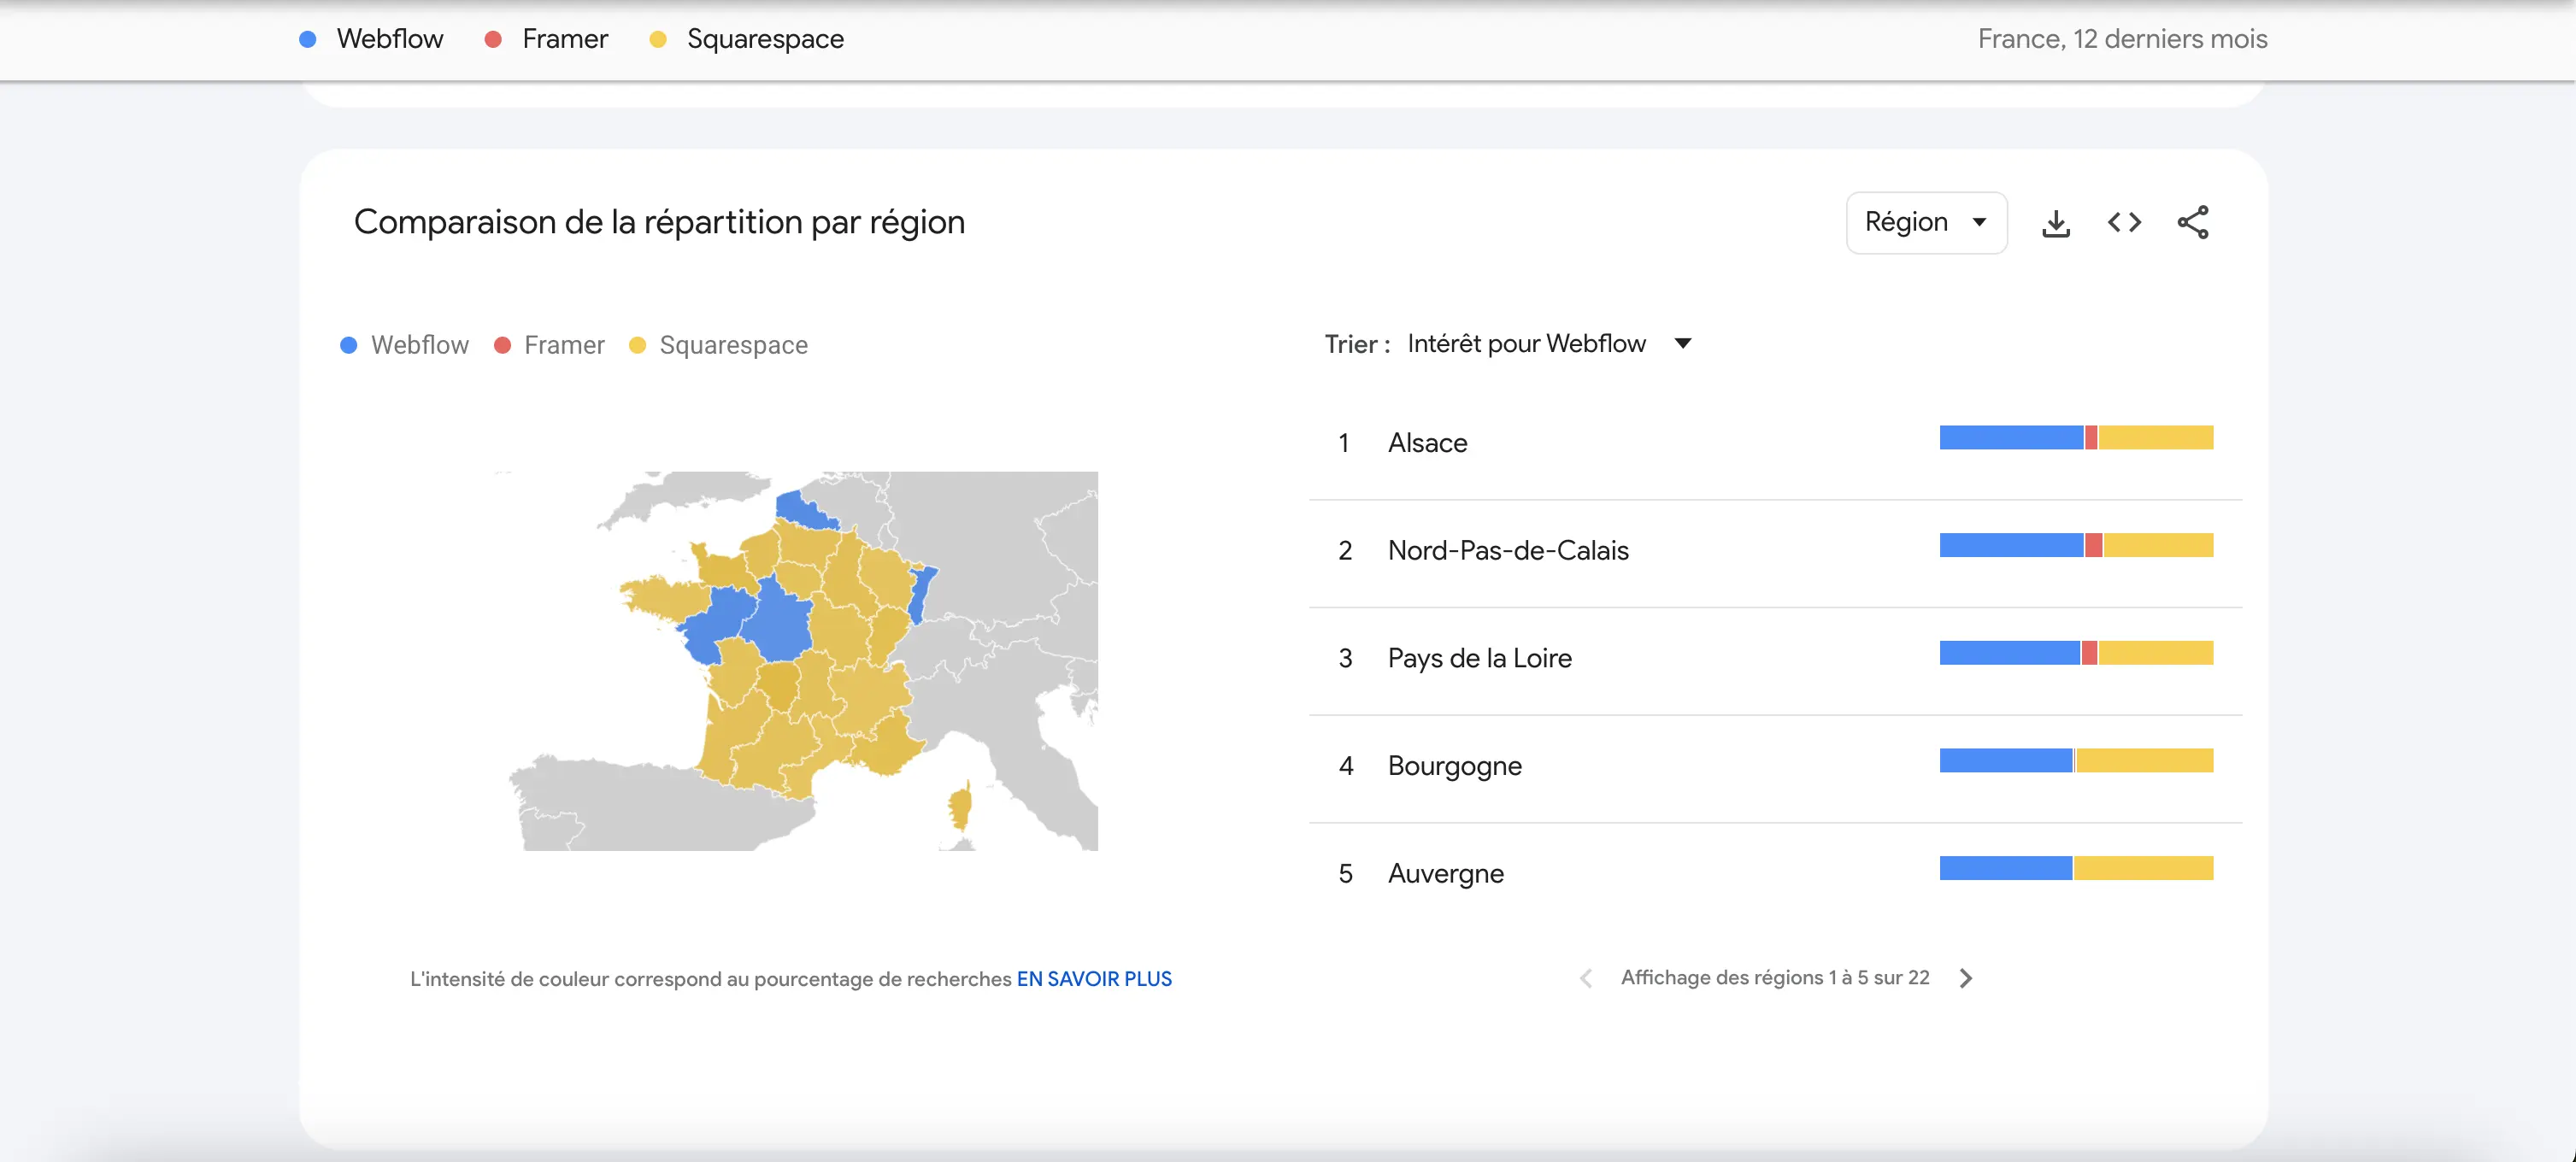Click the Comparaison de la répartition par région heading
The height and width of the screenshot is (1162, 2576).
click(x=659, y=222)
